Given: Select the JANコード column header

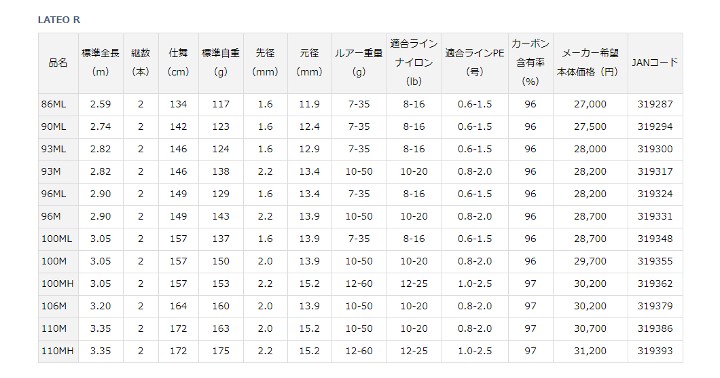Looking at the screenshot, I should 655,62.
